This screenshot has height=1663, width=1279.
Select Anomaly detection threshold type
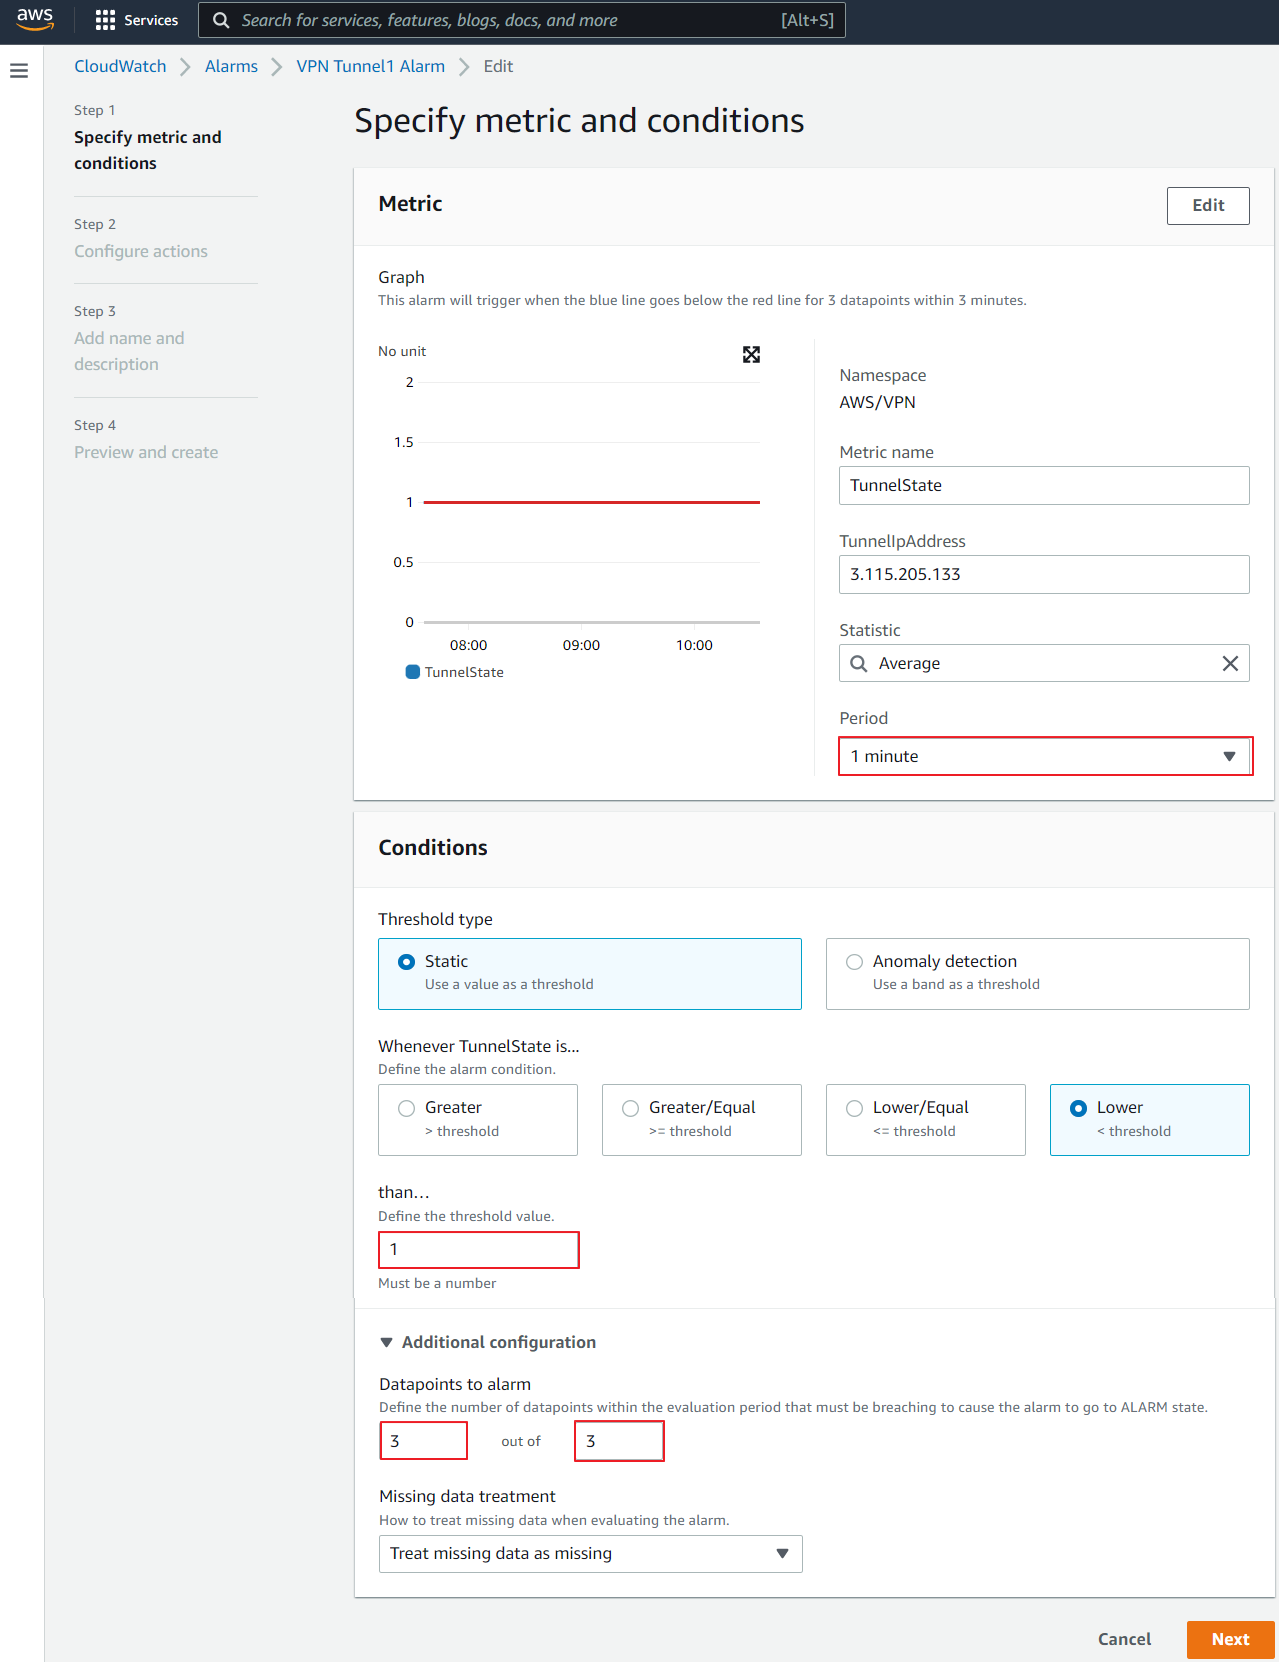point(855,962)
